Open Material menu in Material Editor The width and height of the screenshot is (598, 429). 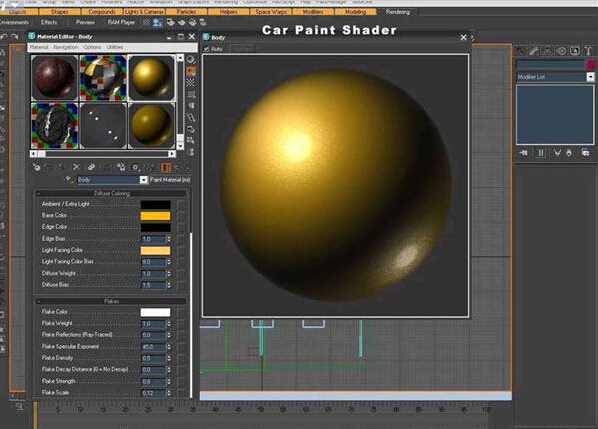[39, 47]
